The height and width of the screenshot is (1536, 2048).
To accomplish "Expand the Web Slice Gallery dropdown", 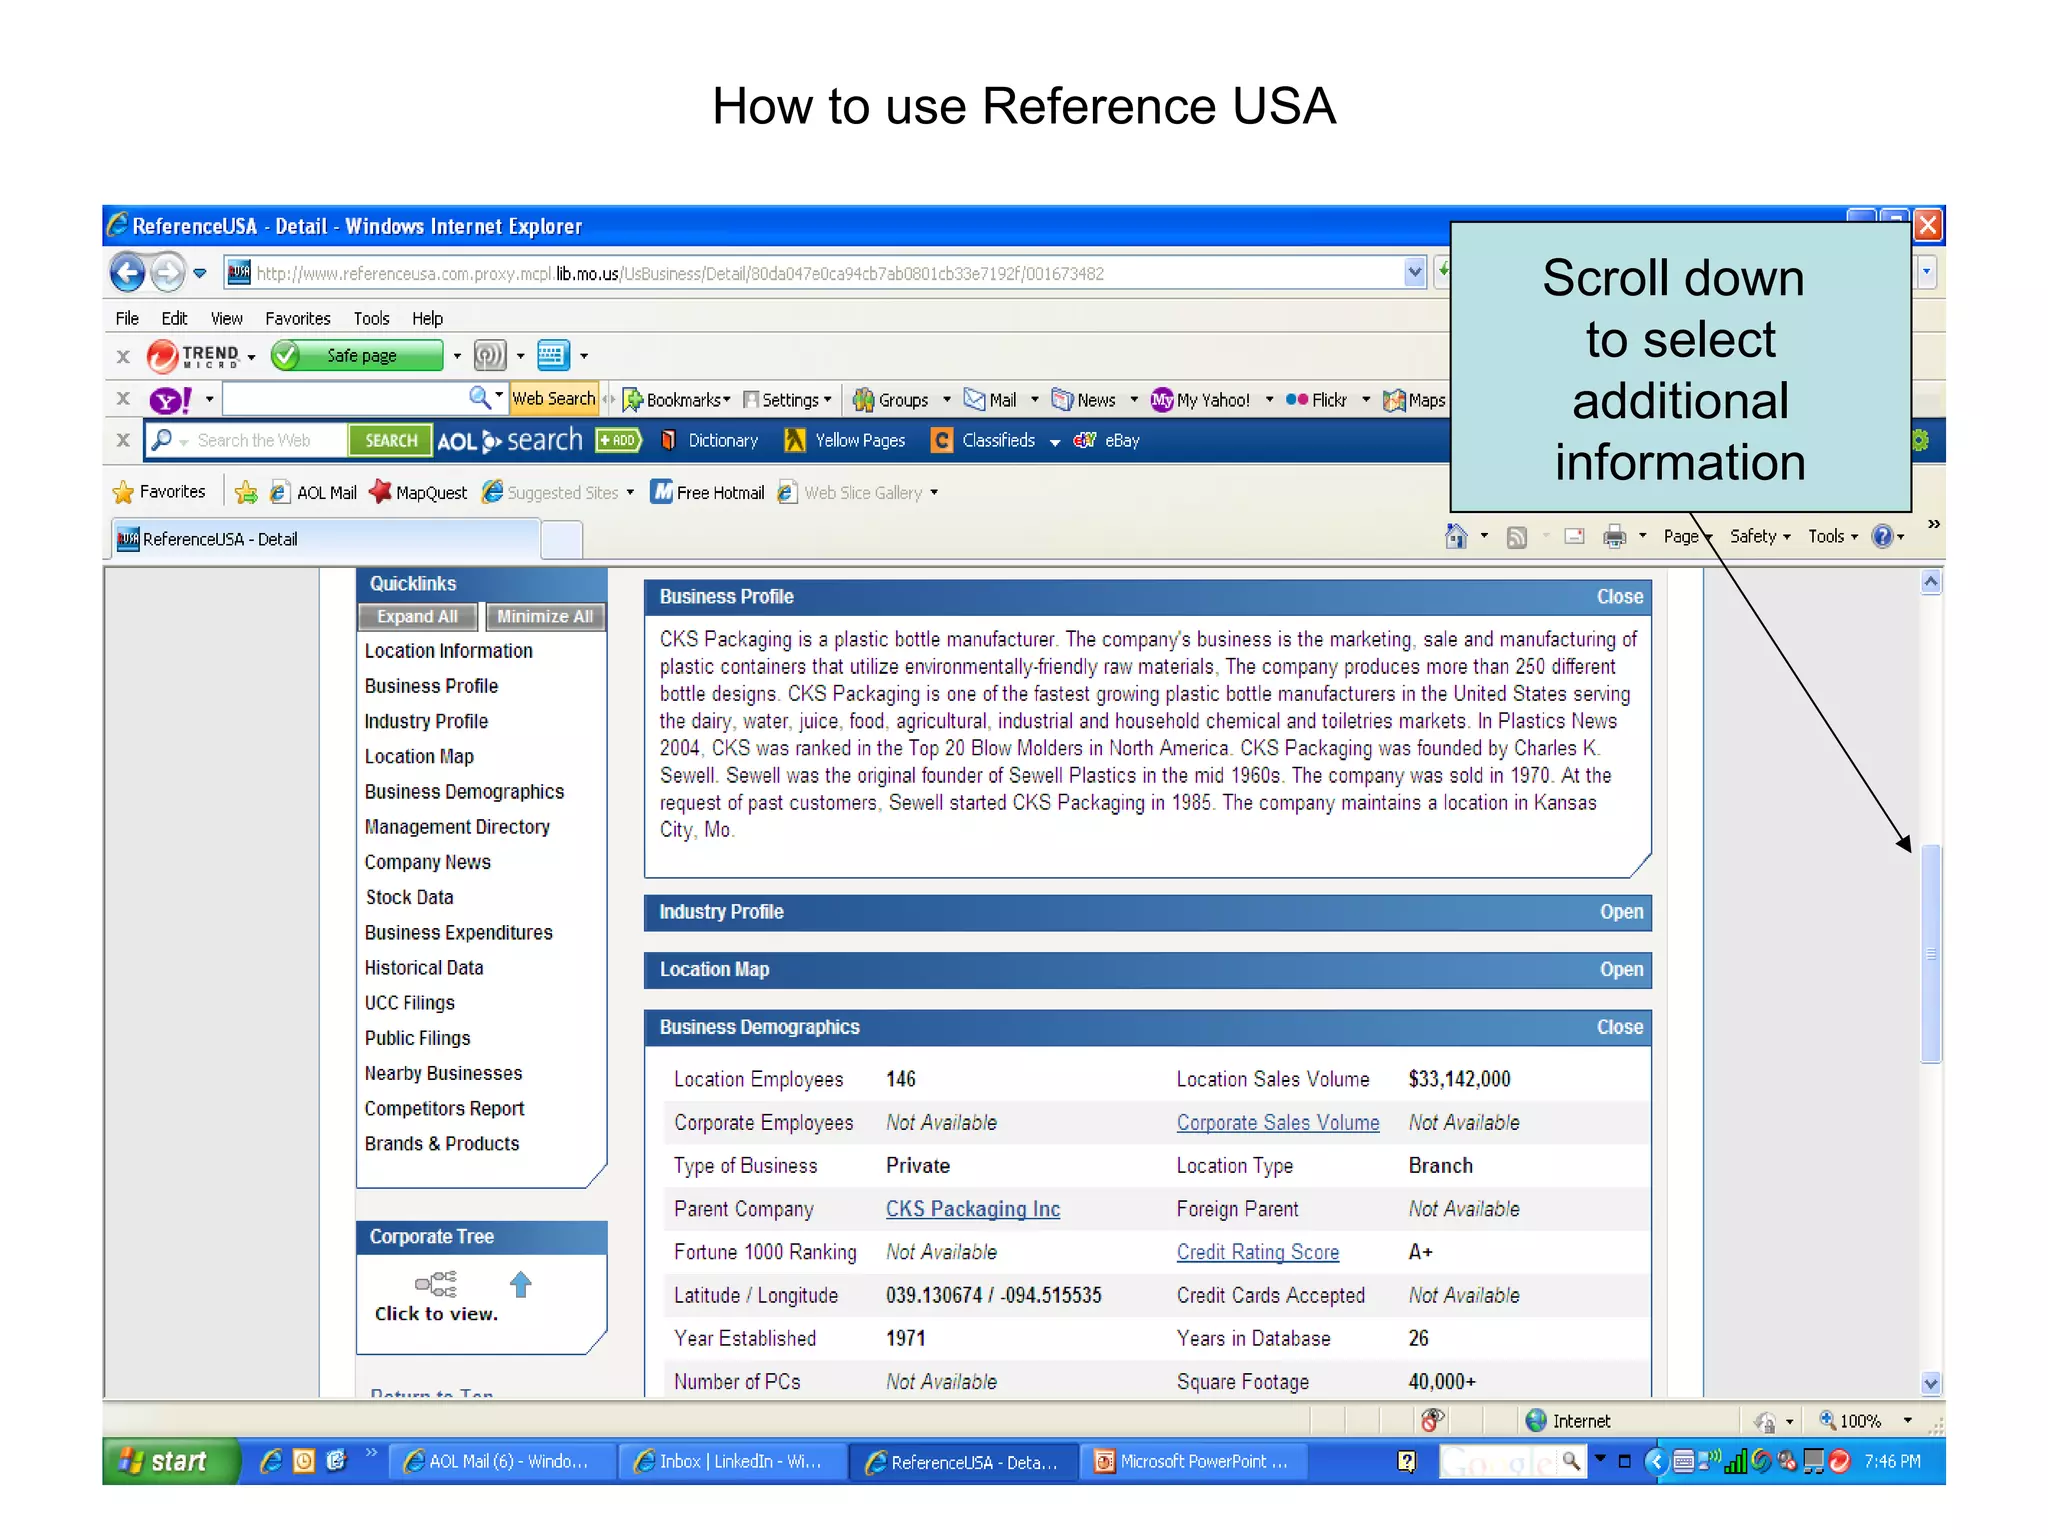I will pyautogui.click(x=934, y=492).
